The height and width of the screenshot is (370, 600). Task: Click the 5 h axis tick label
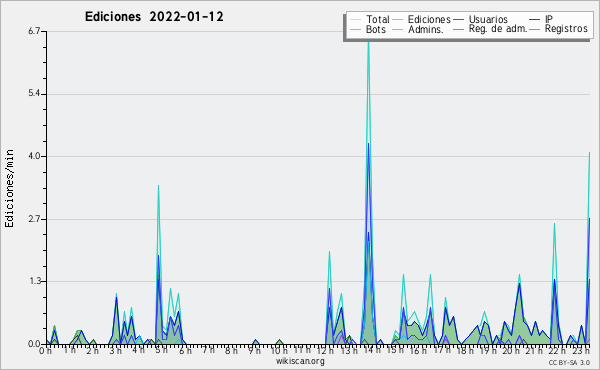click(x=161, y=350)
